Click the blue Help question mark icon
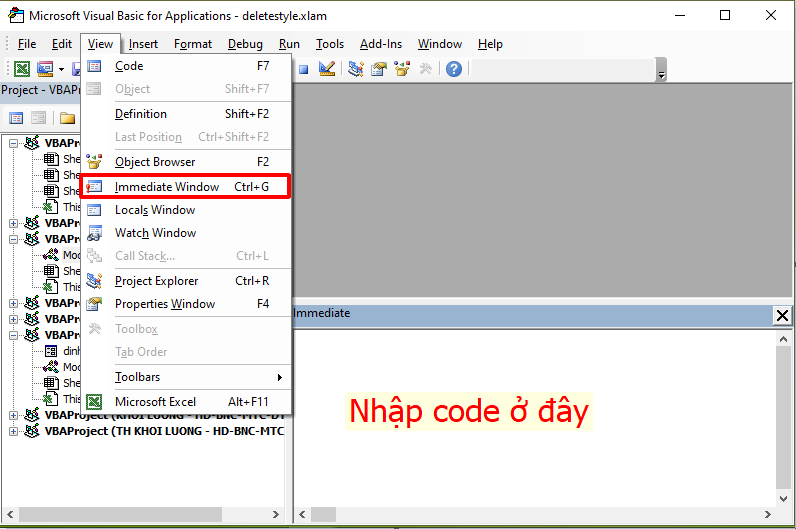Image resolution: width=796 pixels, height=529 pixels. pos(454,69)
